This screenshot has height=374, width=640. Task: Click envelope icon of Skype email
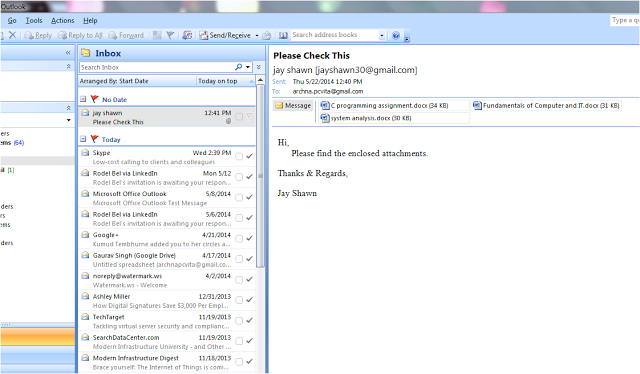point(85,153)
